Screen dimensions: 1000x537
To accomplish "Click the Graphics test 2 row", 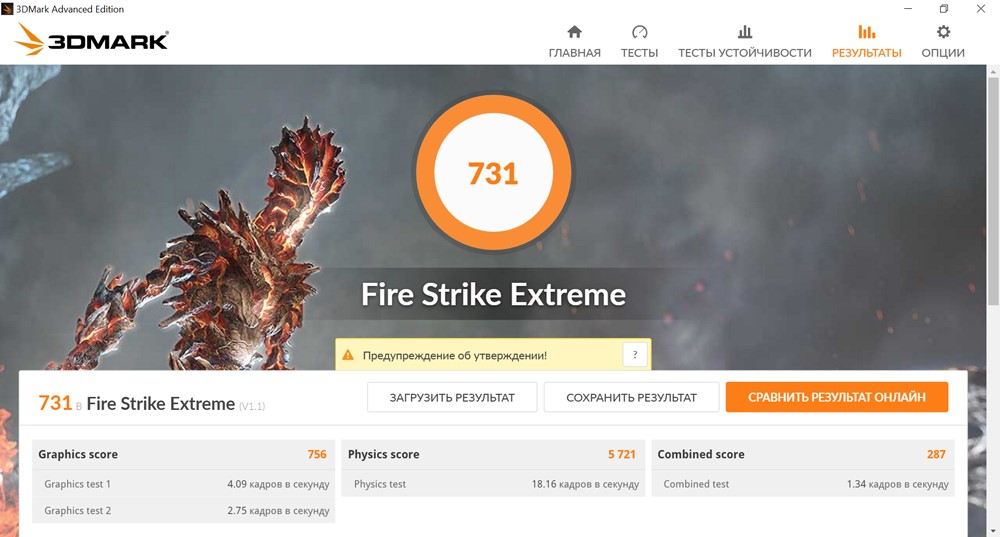I will pyautogui.click(x=184, y=510).
